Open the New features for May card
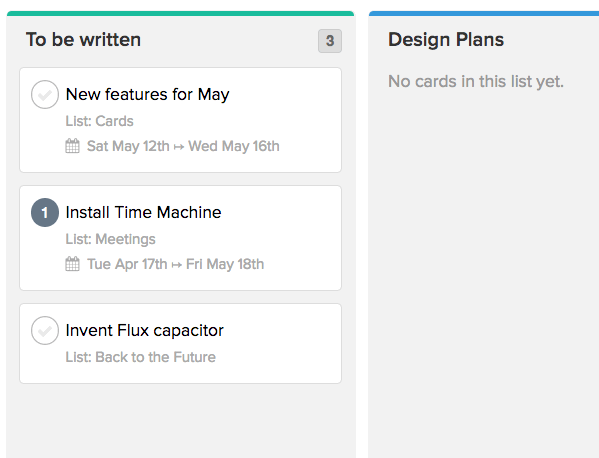Image resolution: width=599 pixels, height=458 pixels. [x=180, y=120]
